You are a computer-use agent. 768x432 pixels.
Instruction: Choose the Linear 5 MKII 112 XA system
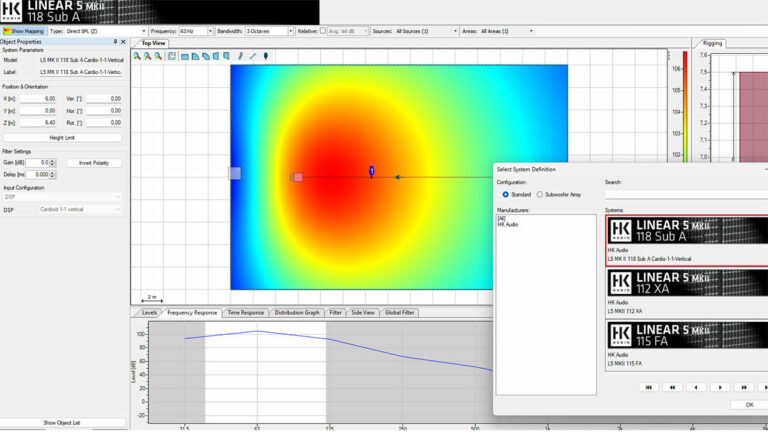(x=687, y=292)
